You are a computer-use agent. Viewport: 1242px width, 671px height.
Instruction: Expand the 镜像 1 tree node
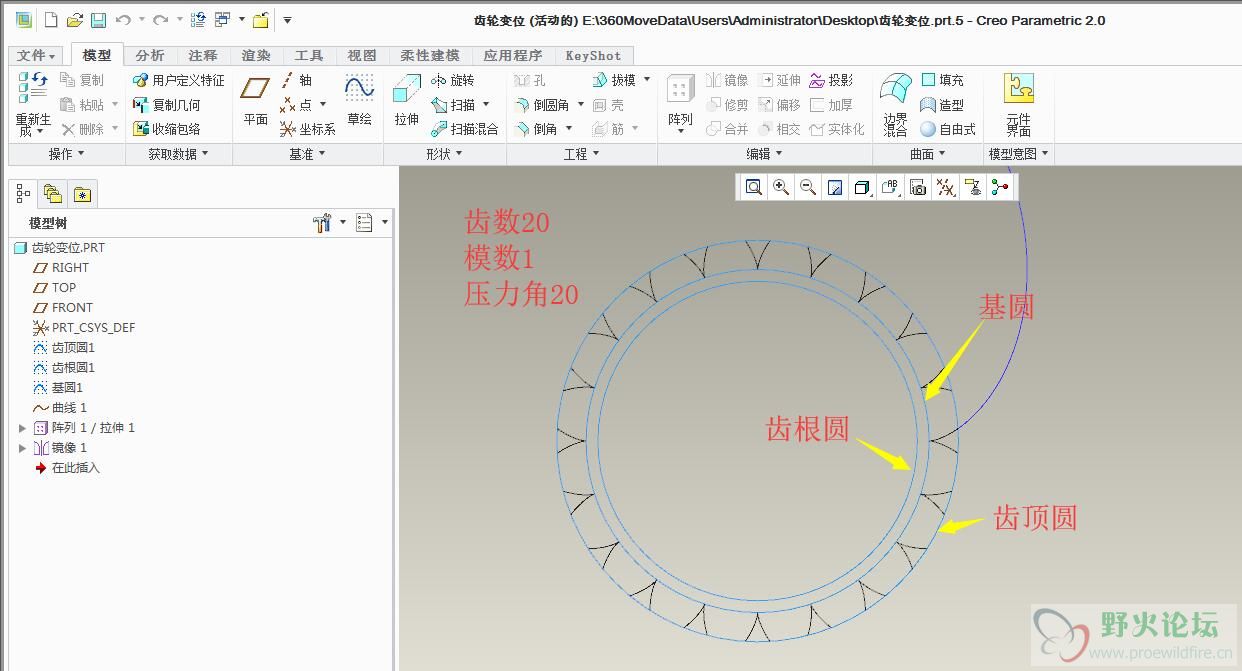23,448
